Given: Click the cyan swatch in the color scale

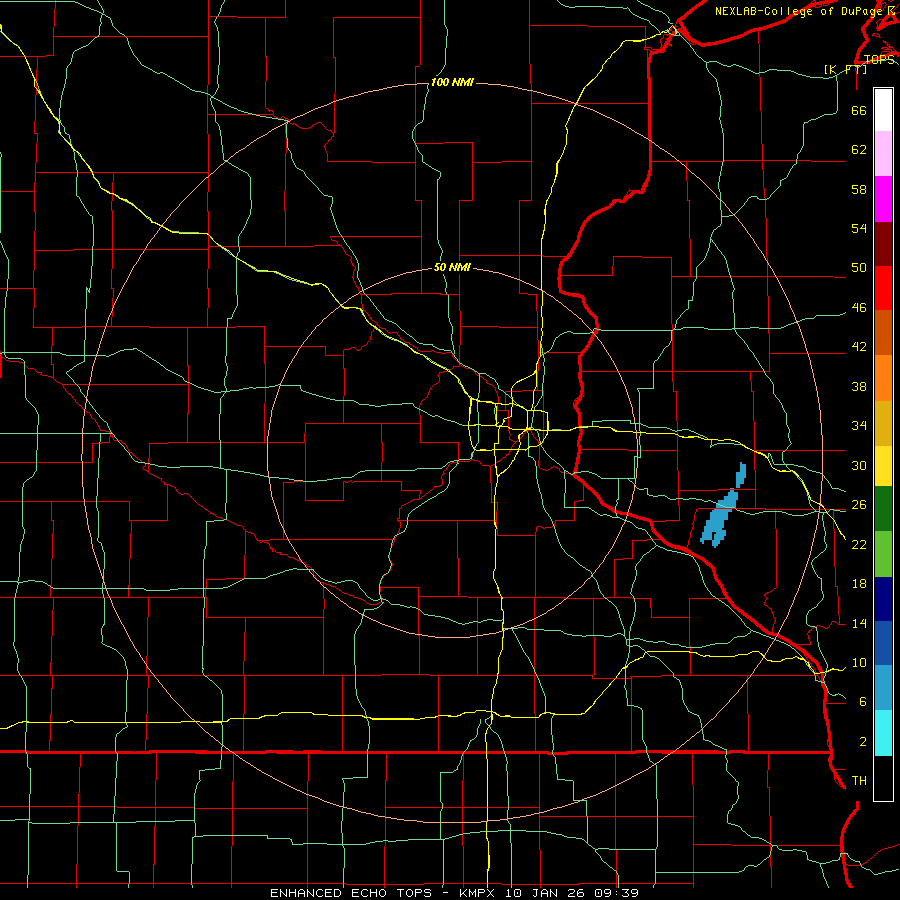Looking at the screenshot, I should point(883,733).
